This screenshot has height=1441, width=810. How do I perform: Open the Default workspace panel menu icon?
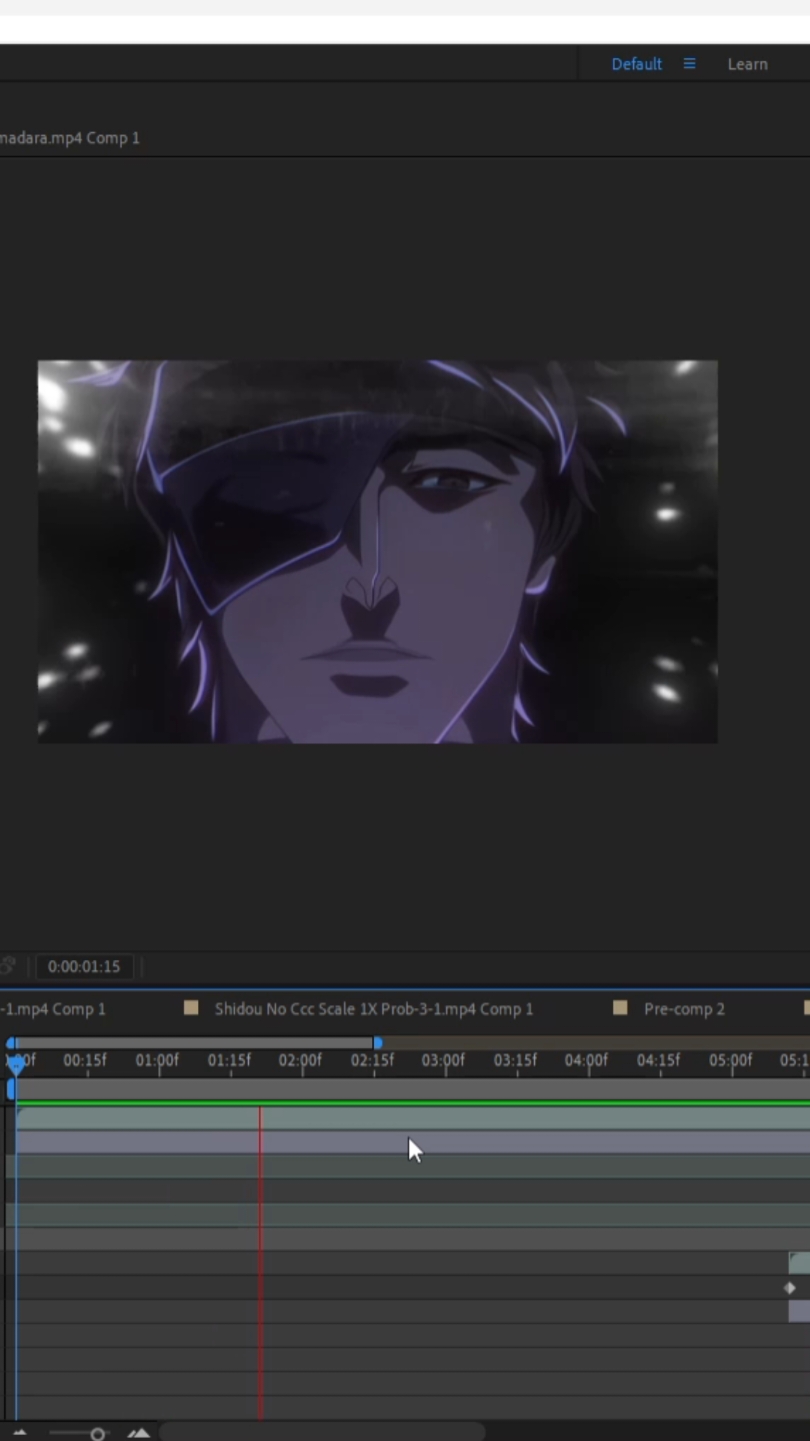click(689, 64)
